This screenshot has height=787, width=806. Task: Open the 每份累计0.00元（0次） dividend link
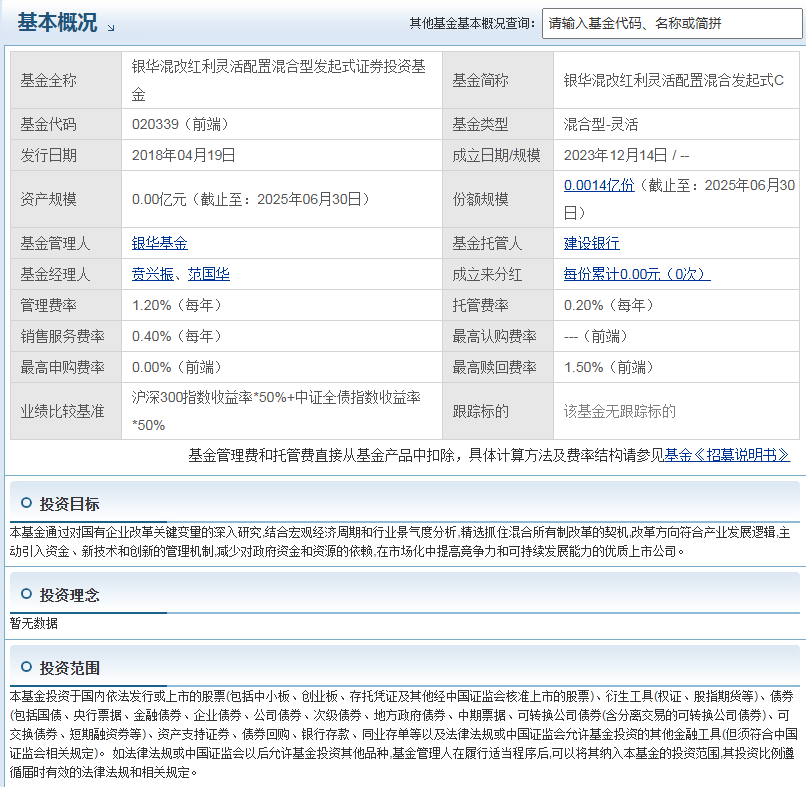[x=637, y=274]
